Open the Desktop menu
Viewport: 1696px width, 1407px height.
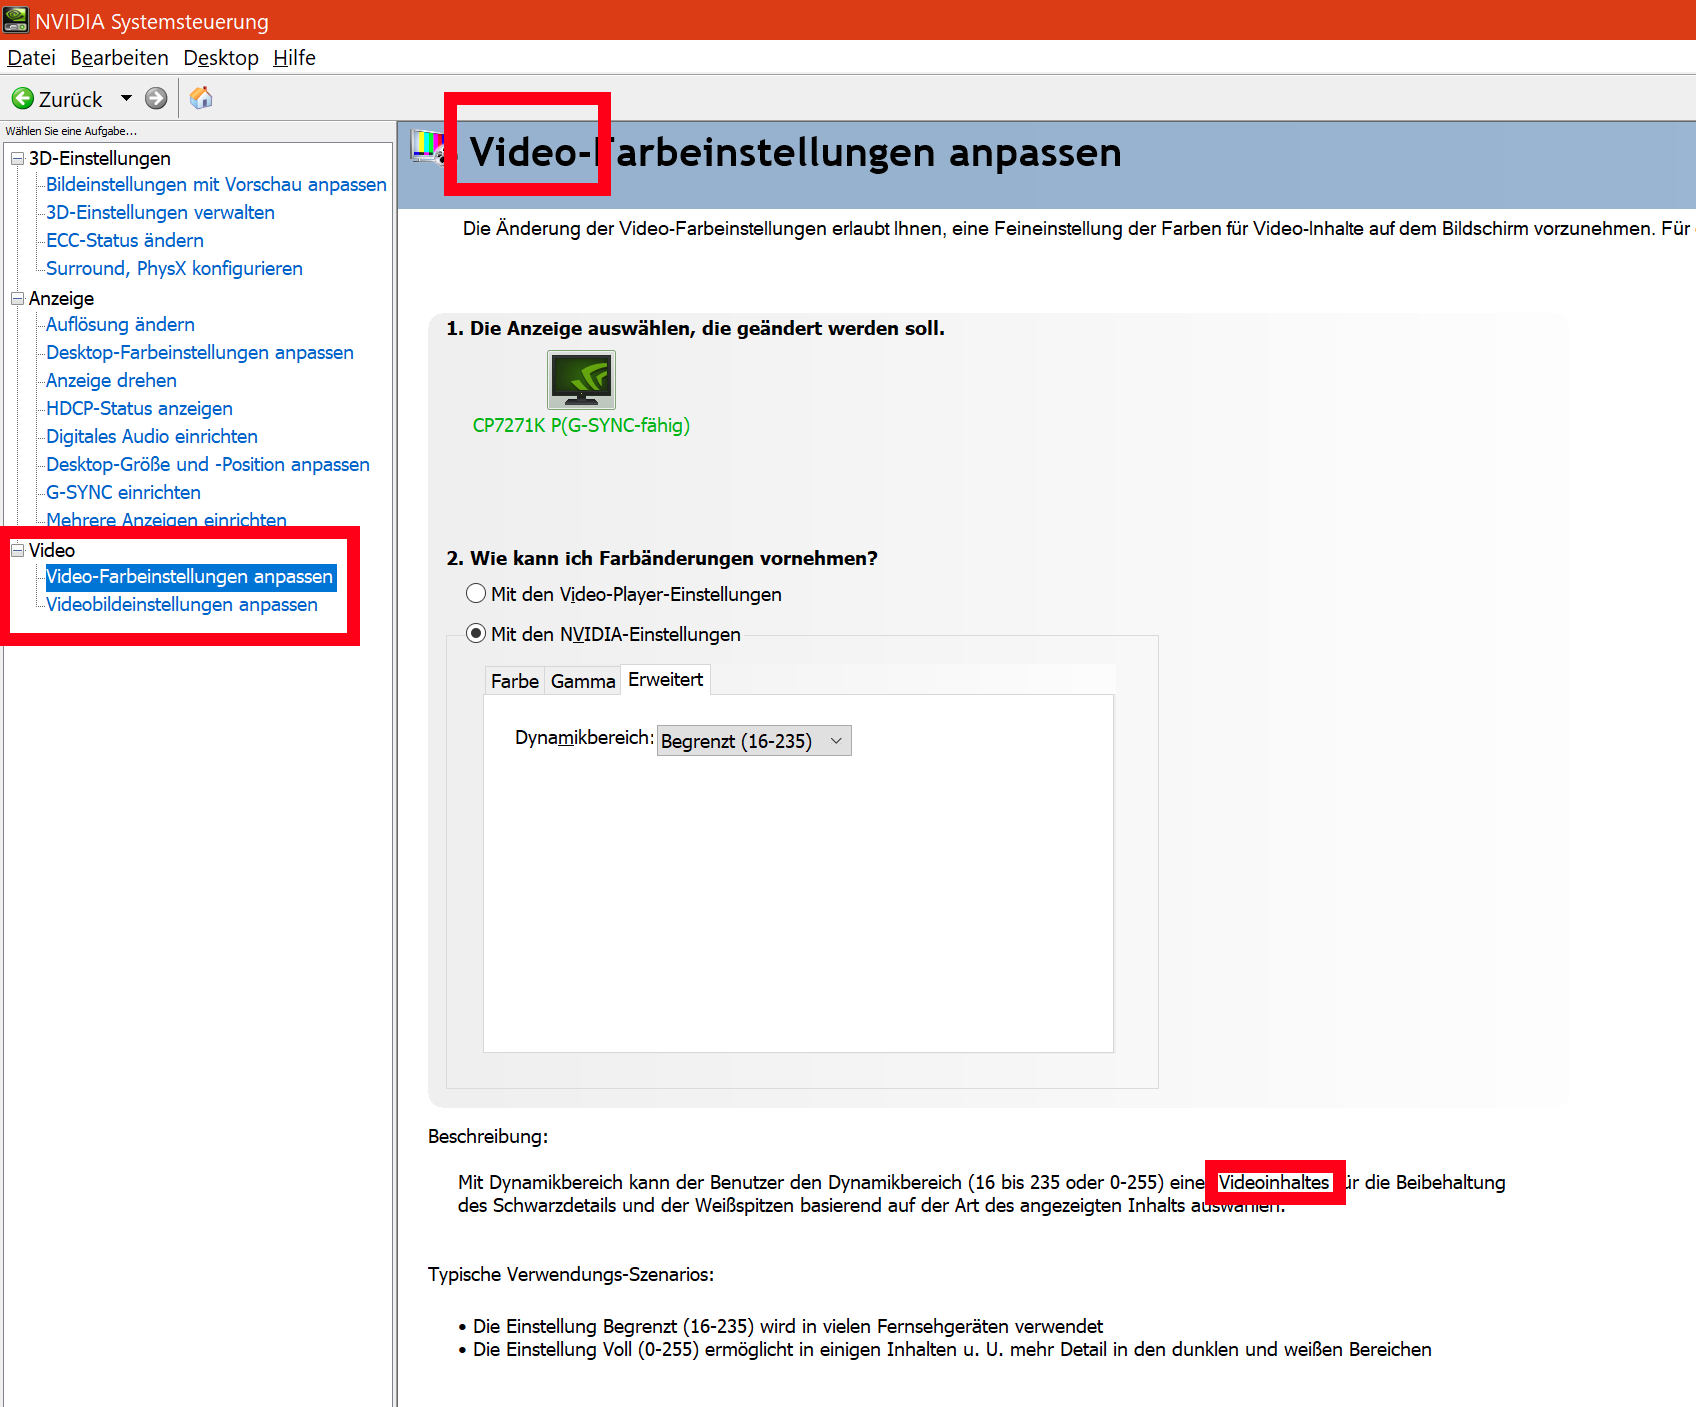pyautogui.click(x=221, y=58)
